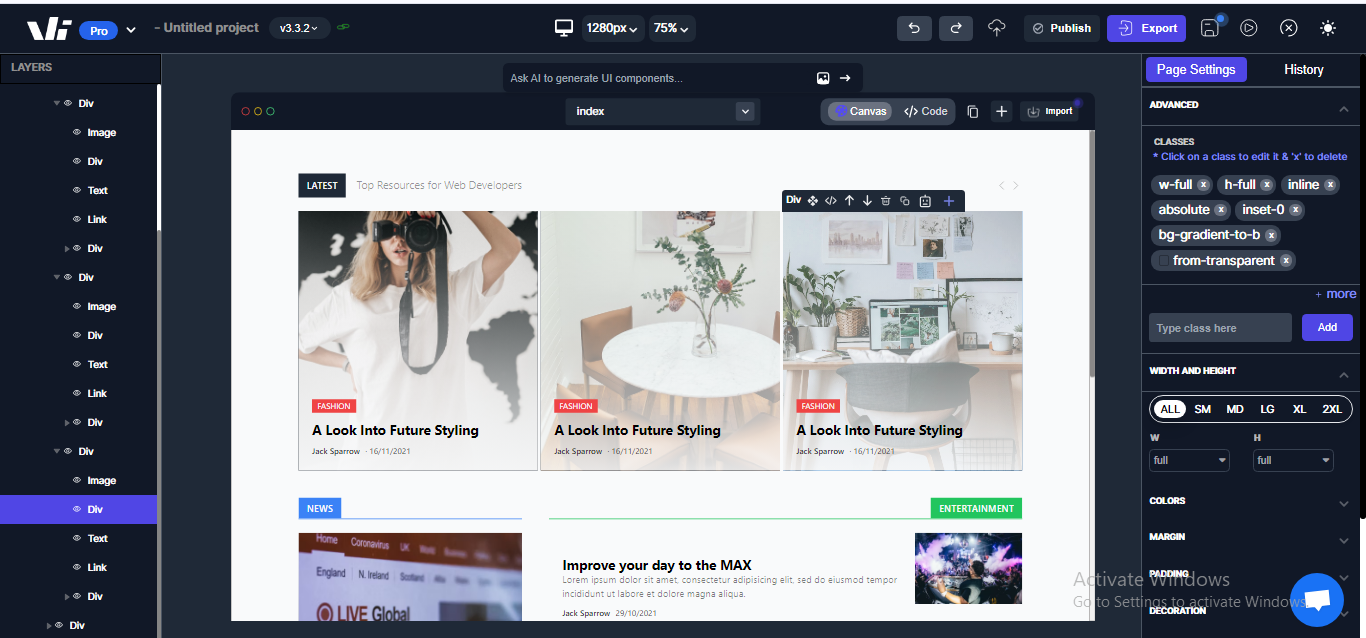Collapse the Advanced section
1366x638 pixels.
tap(1344, 108)
